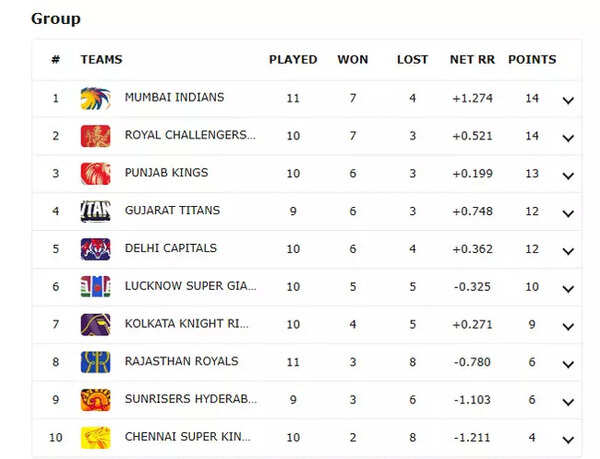
Task: Expand the Mumbai Indians row chevron
Action: tap(568, 100)
